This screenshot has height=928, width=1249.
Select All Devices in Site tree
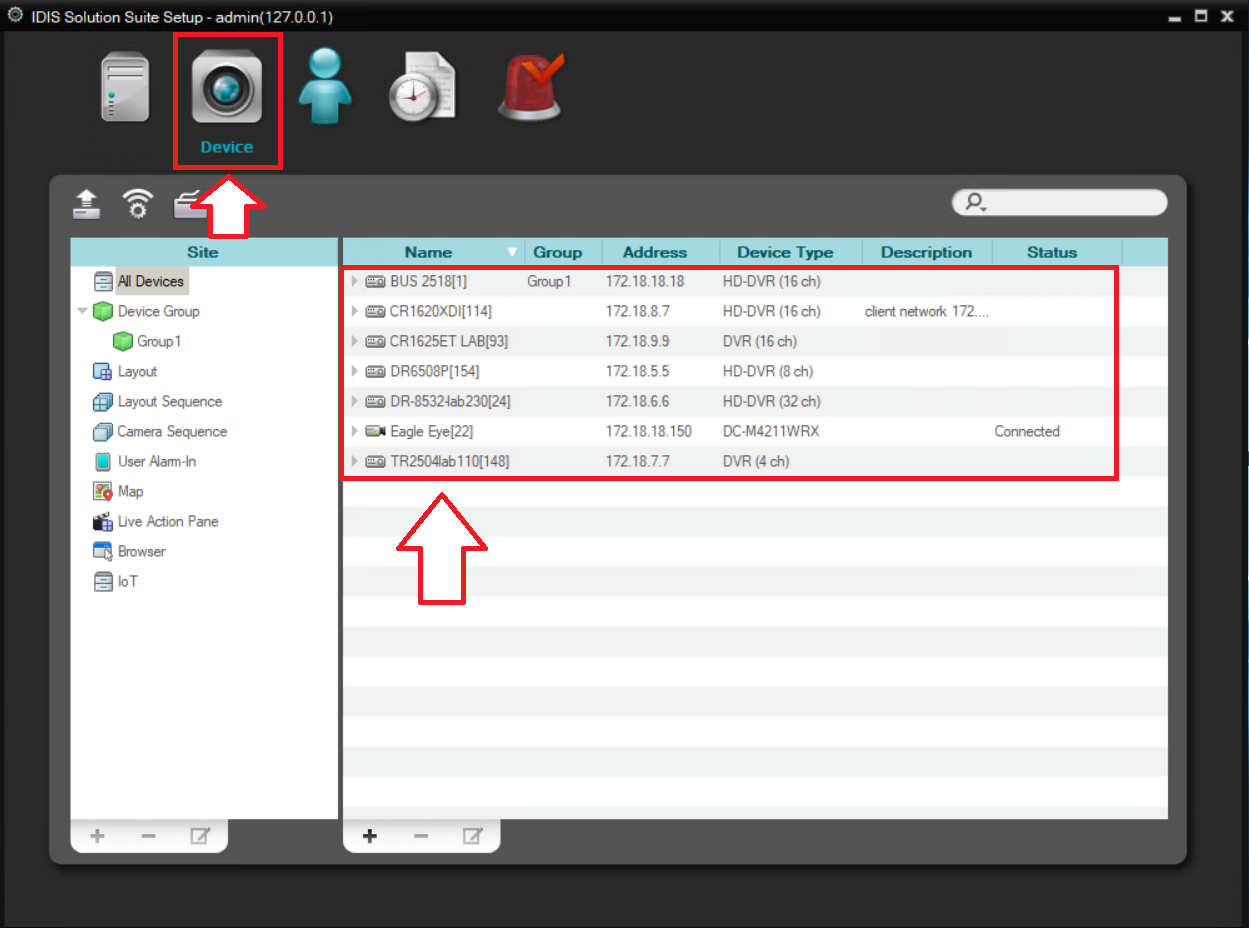(150, 281)
